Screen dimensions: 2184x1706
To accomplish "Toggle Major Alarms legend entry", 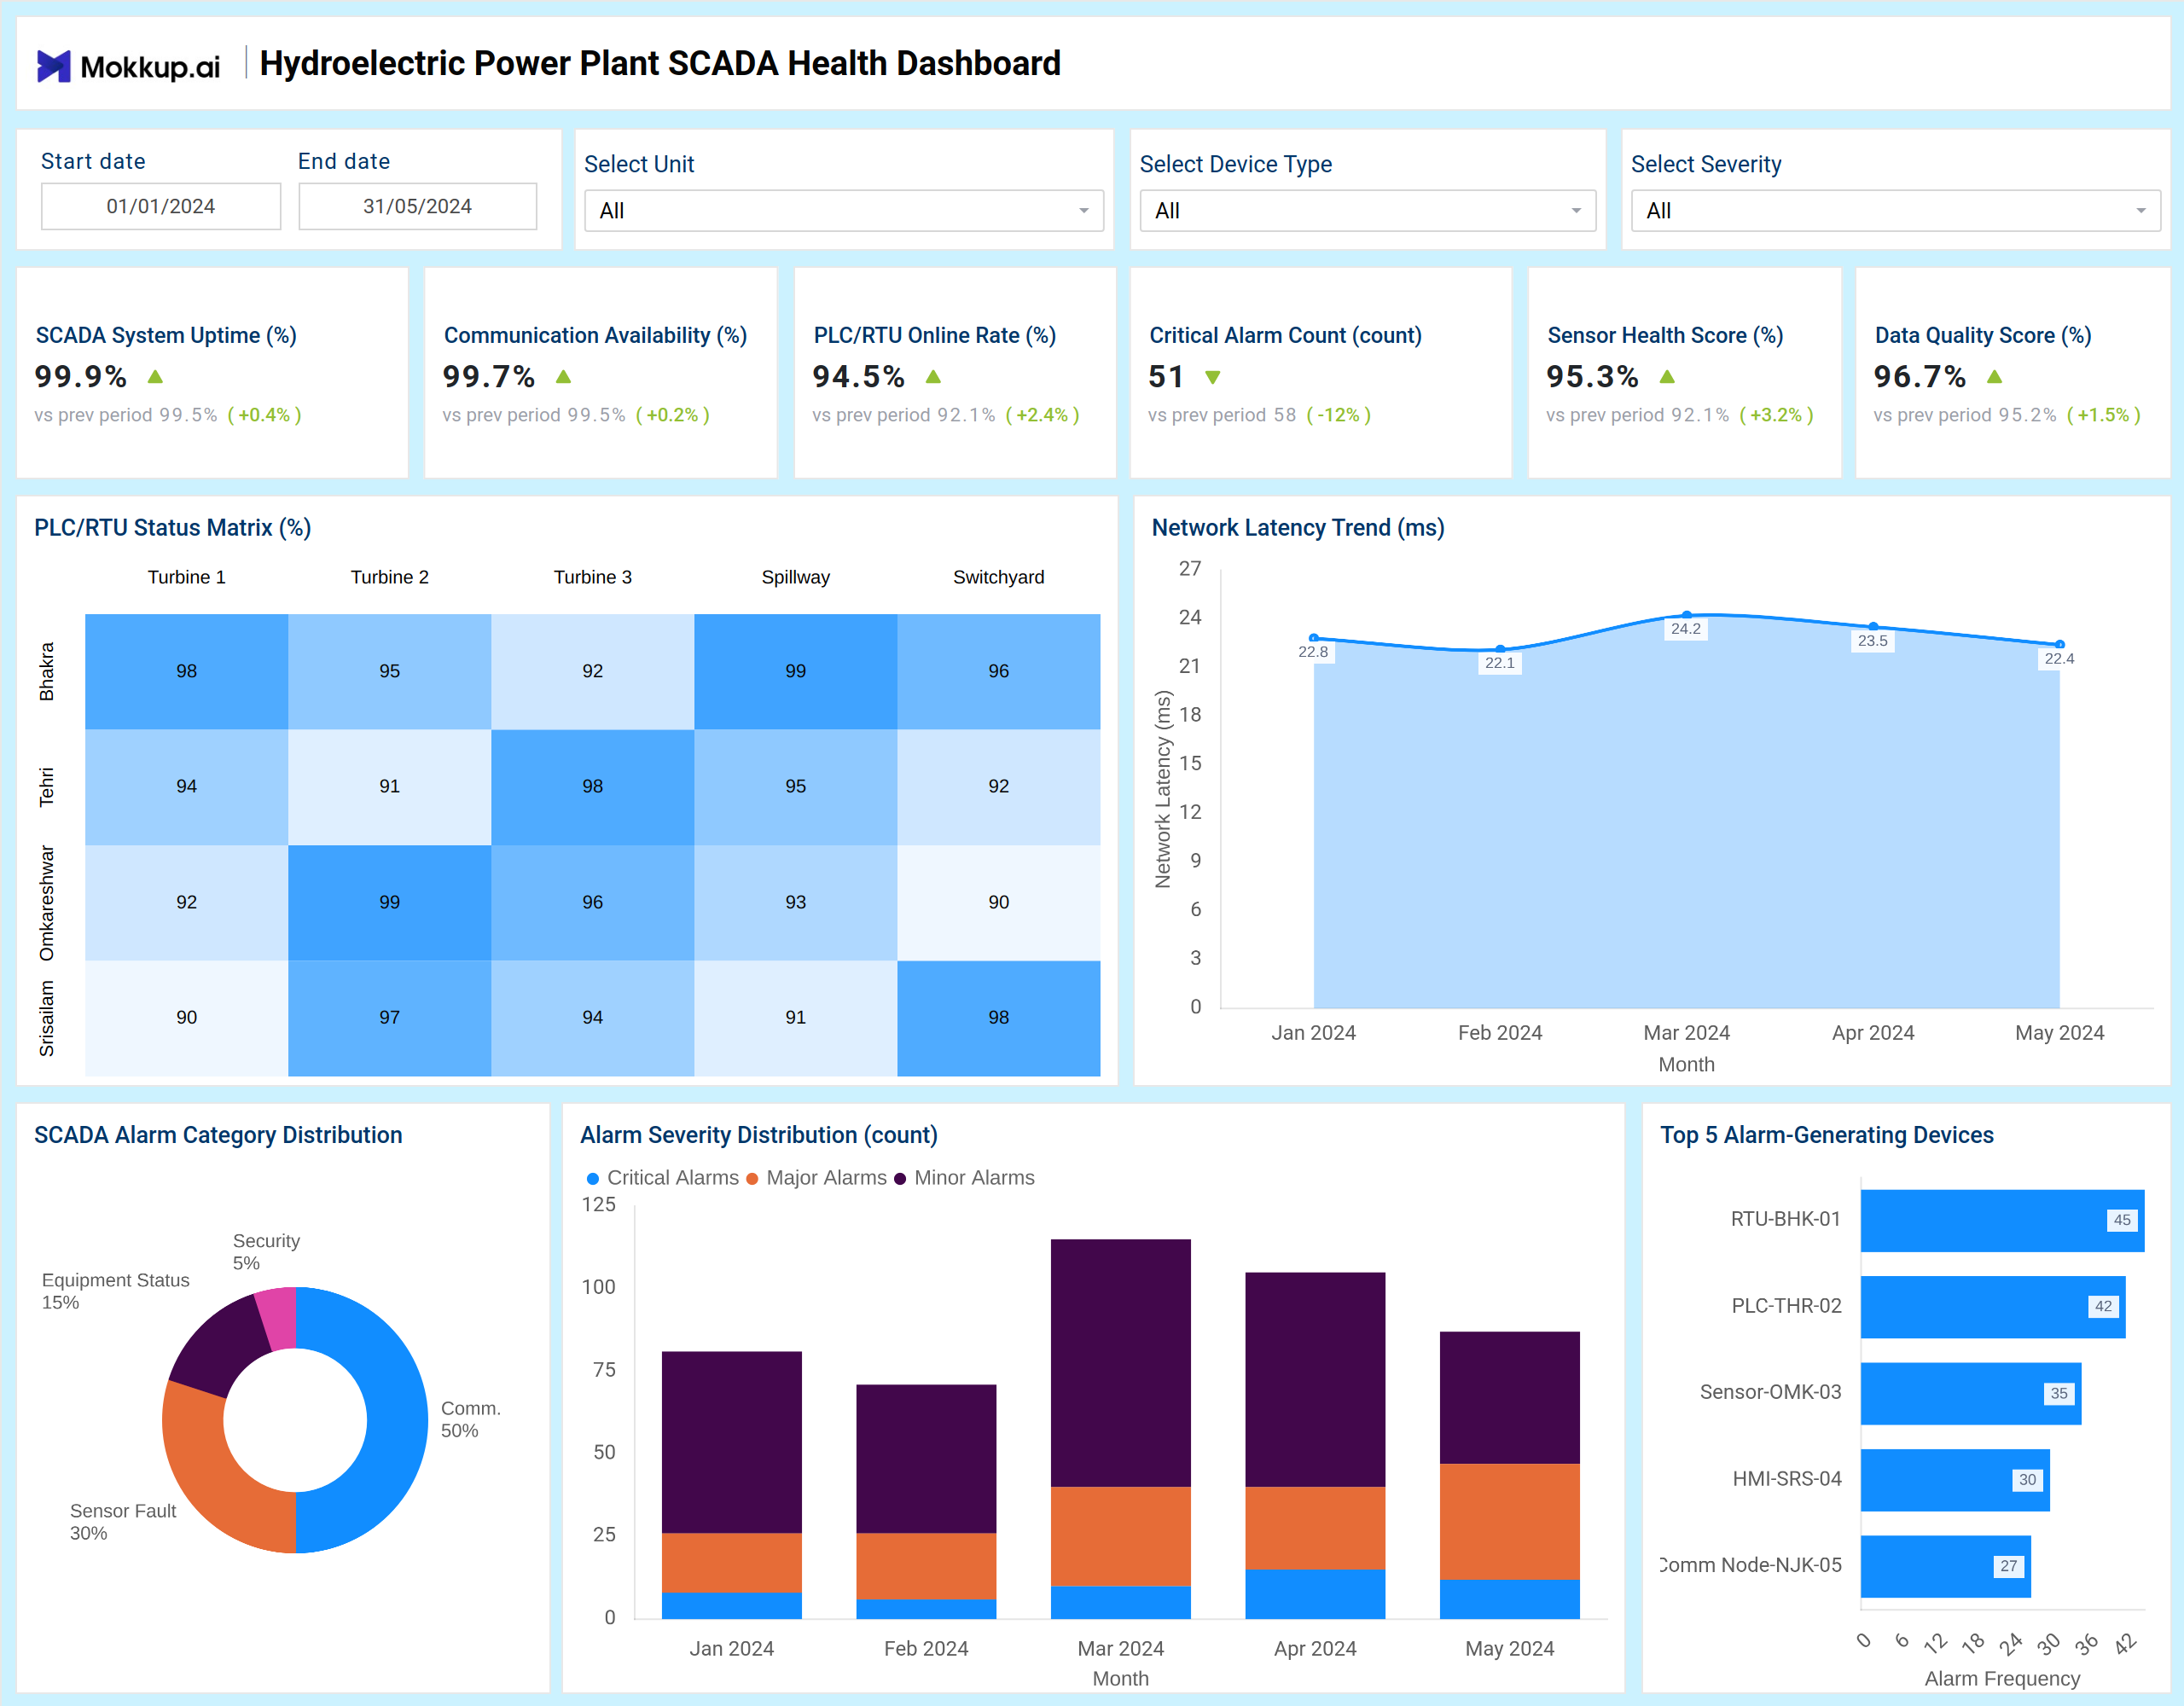I will pos(817,1178).
